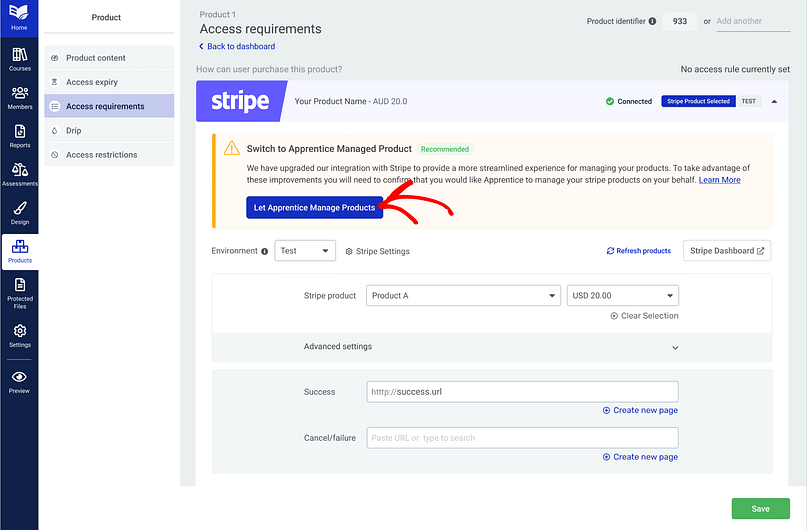Open the Environment Test dropdown
Viewport: 807px width, 530px height.
click(305, 251)
